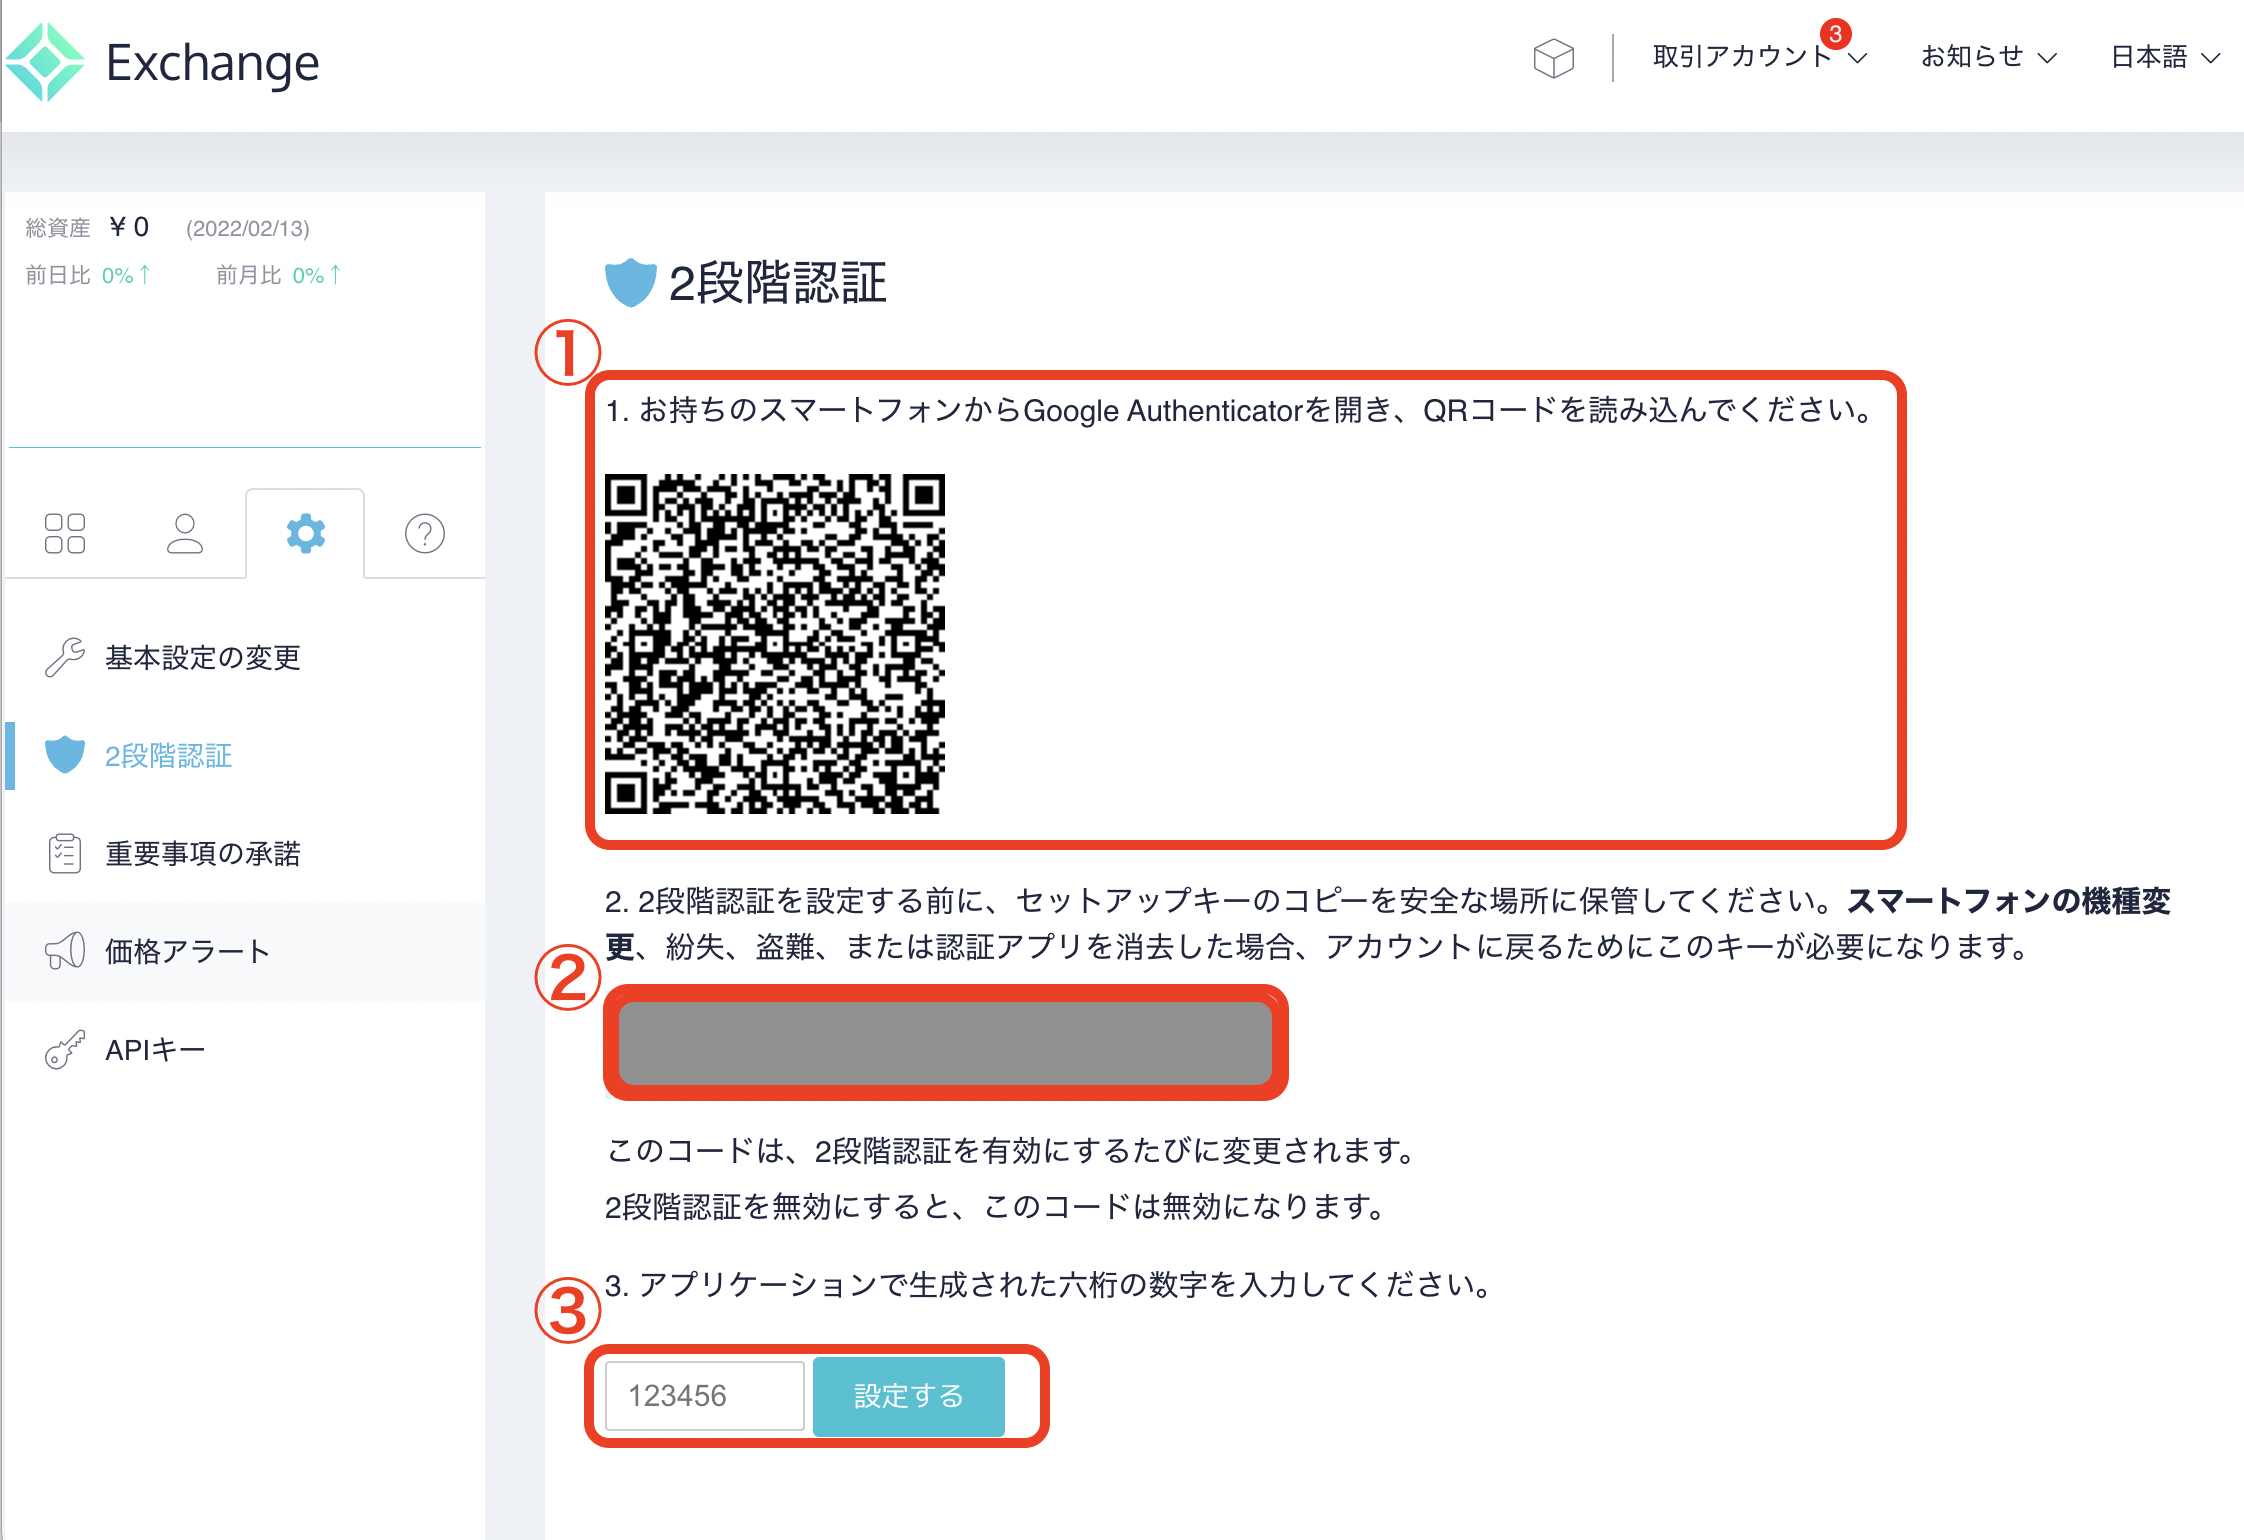
Task: Expand the お知らせ dropdown
Action: click(x=1988, y=57)
